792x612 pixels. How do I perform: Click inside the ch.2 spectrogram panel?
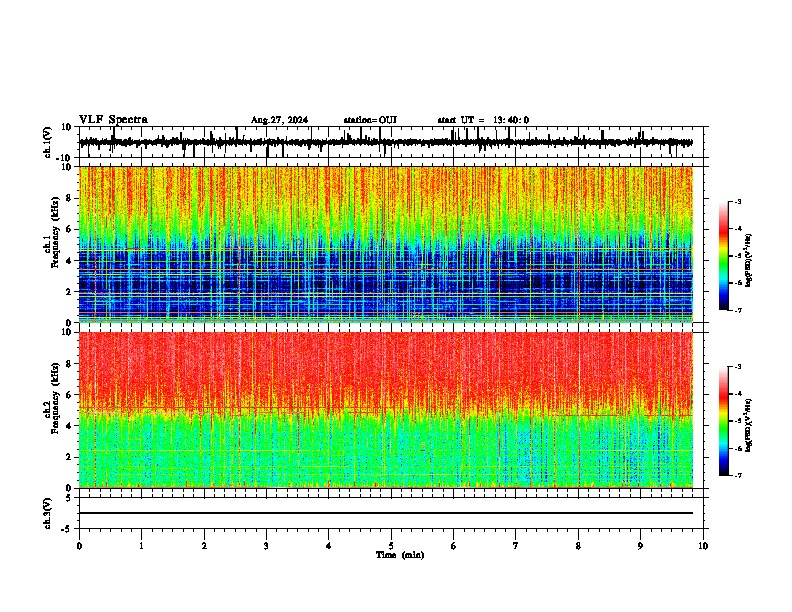tap(386, 410)
